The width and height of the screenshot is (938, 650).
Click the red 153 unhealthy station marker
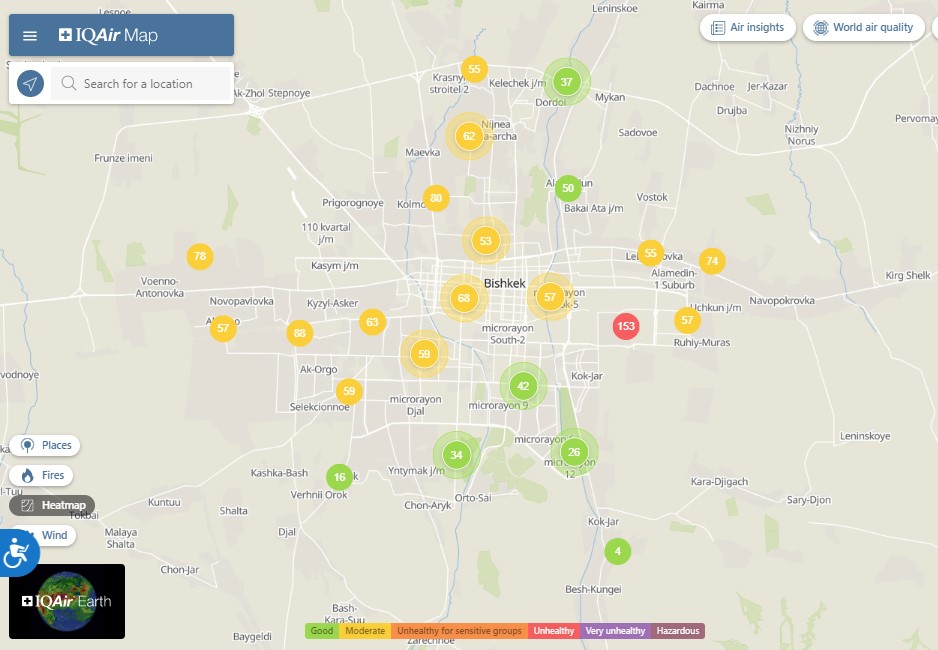pyautogui.click(x=626, y=326)
